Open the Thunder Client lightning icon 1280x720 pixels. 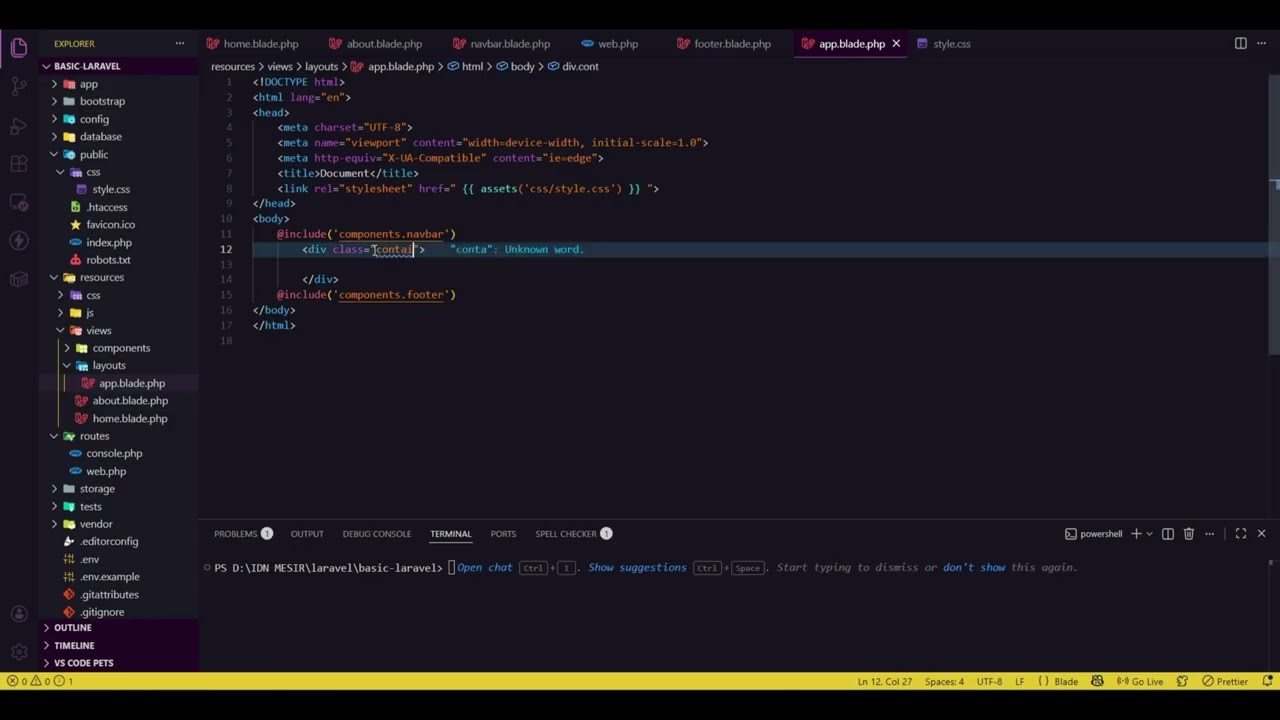18,241
